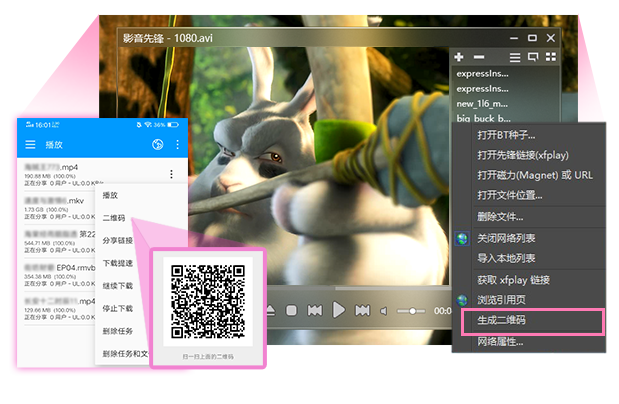The width and height of the screenshot is (619, 404).
Task: Tap 删除任务和文件 in the phone popup menu
Action: click(x=125, y=353)
